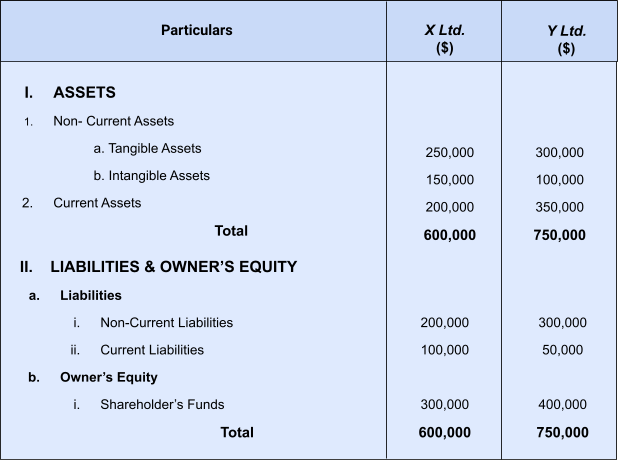The height and width of the screenshot is (460, 624).
Task: Select the Y Ltd. ($) column header
Action: coord(566,39)
